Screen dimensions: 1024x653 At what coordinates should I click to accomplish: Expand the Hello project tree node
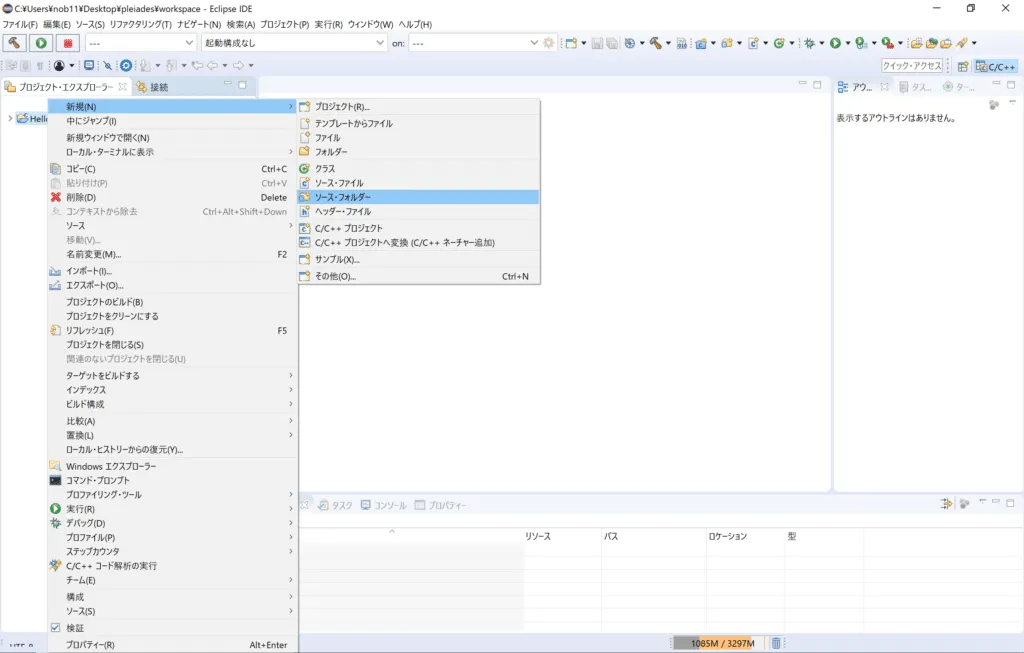pyautogui.click(x=10, y=118)
